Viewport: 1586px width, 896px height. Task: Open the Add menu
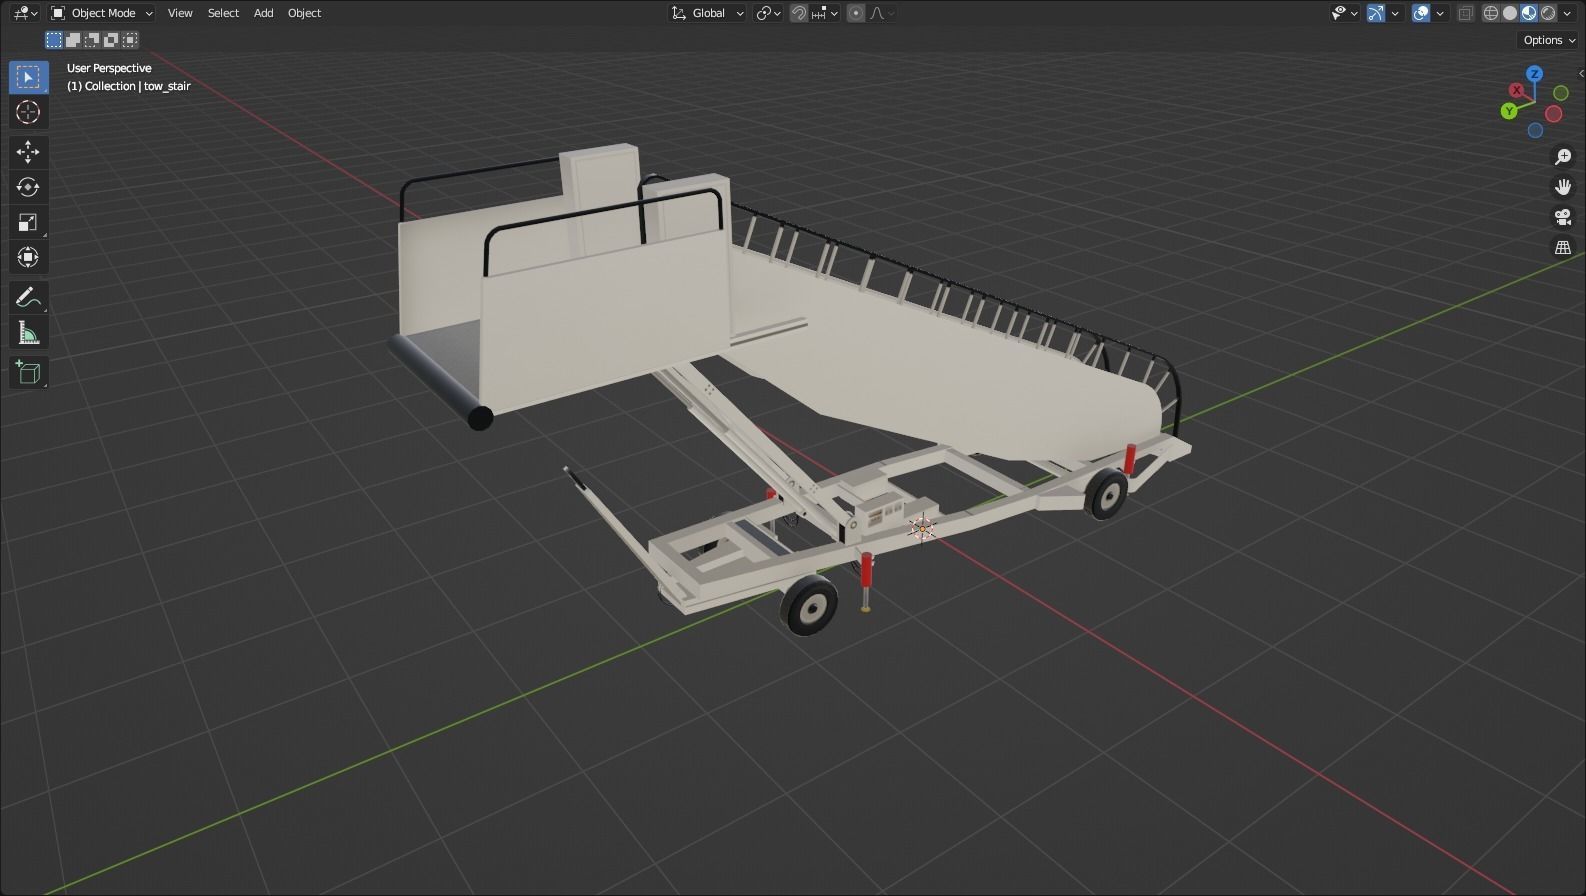tap(263, 13)
